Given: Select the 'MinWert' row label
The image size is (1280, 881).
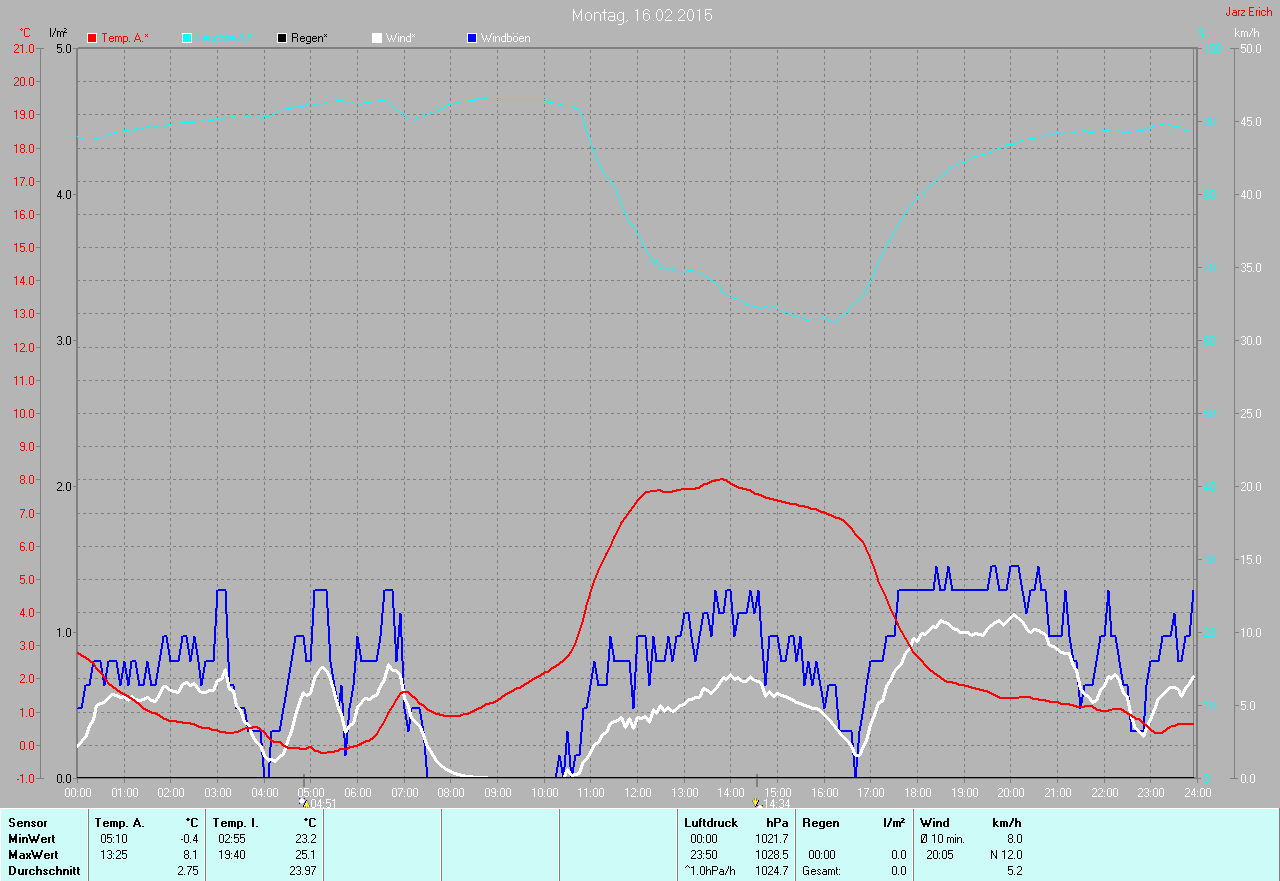Looking at the screenshot, I should [33, 839].
